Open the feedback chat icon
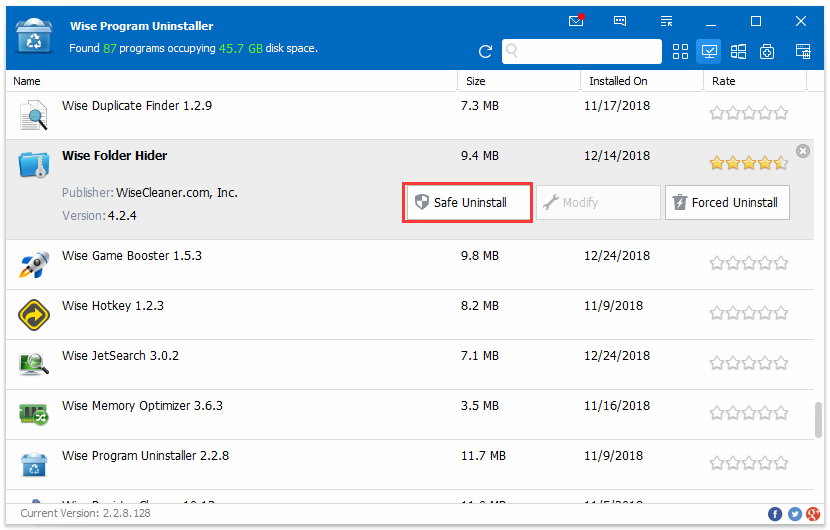The image size is (830, 530). tap(620, 21)
